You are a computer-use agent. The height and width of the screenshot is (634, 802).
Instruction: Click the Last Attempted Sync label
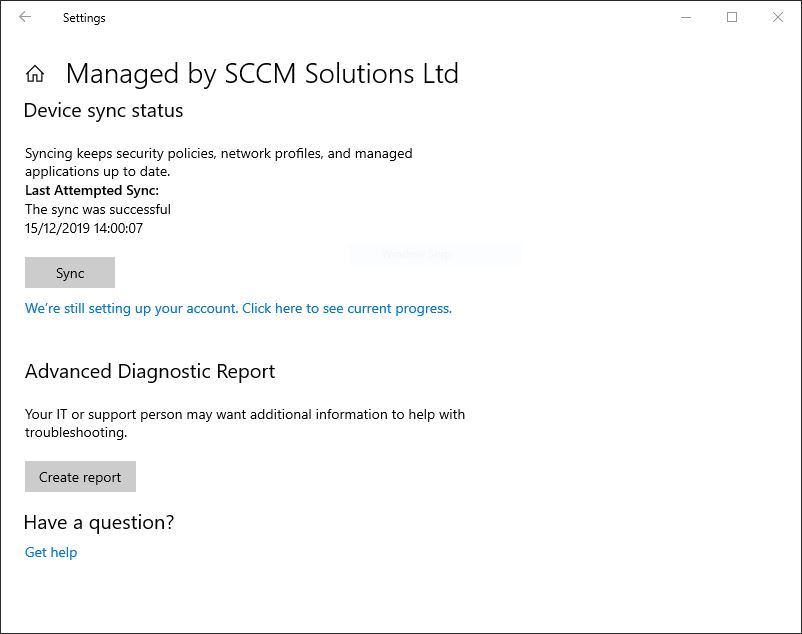92,190
